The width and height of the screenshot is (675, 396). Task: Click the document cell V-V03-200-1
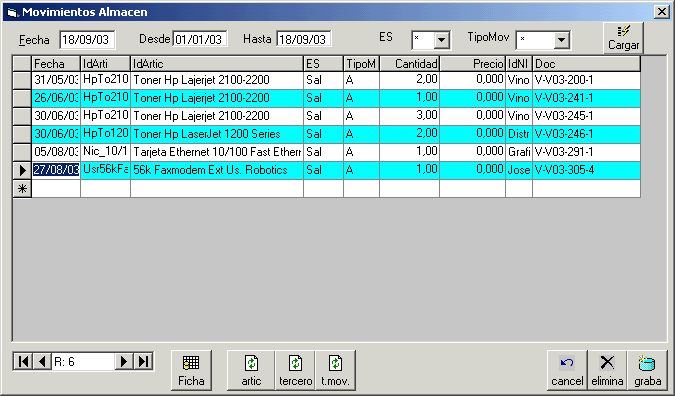coord(586,80)
